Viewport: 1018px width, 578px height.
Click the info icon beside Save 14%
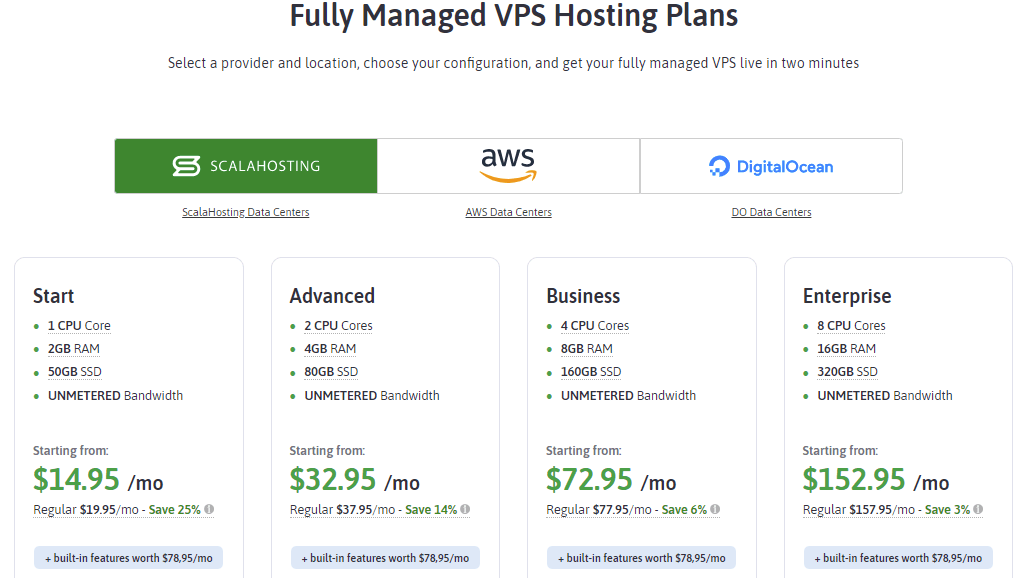click(x=466, y=509)
